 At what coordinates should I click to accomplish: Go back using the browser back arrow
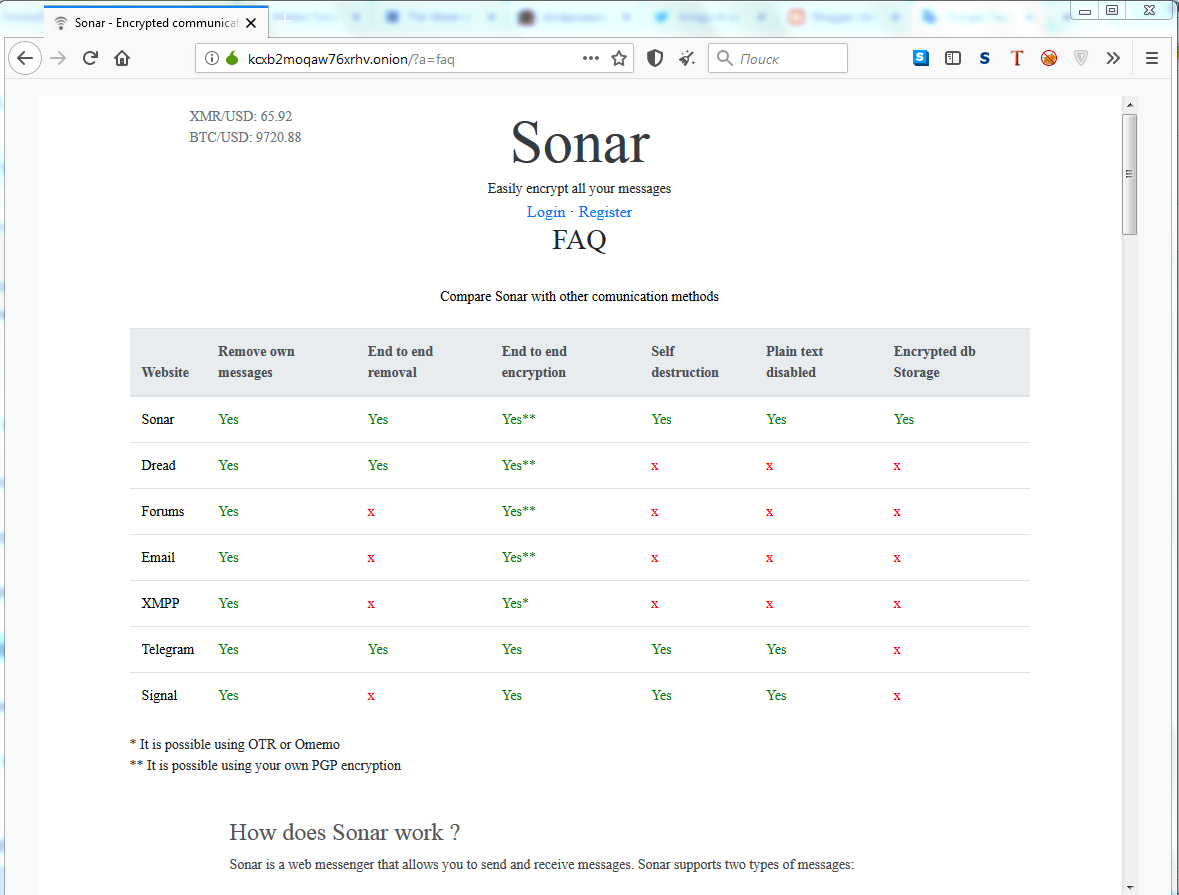25,58
